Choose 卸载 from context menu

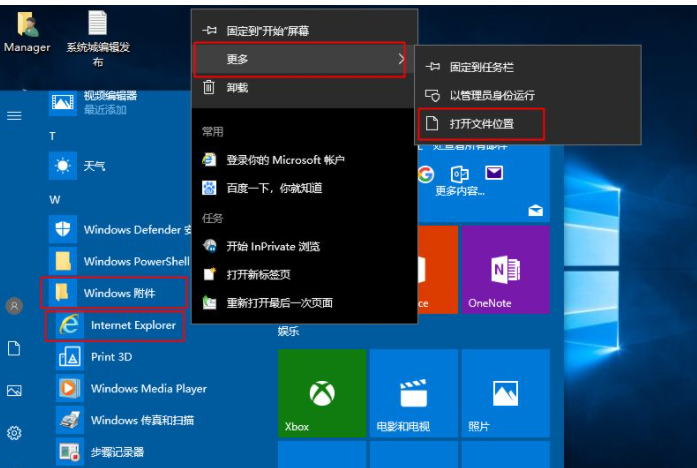point(304,88)
